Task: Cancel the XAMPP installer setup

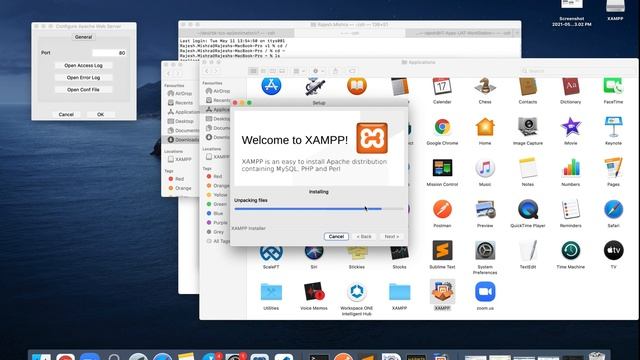Action: [336, 237]
